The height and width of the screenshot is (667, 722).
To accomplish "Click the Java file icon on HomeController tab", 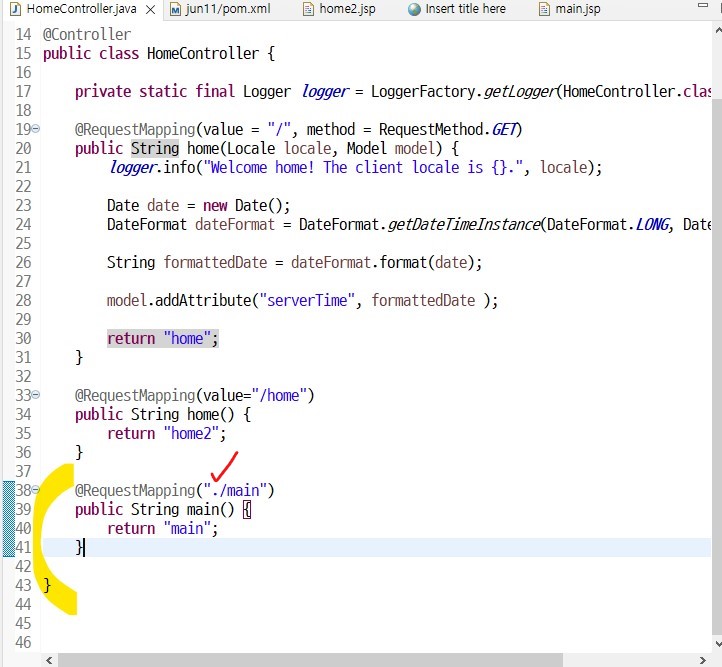I will [x=15, y=9].
